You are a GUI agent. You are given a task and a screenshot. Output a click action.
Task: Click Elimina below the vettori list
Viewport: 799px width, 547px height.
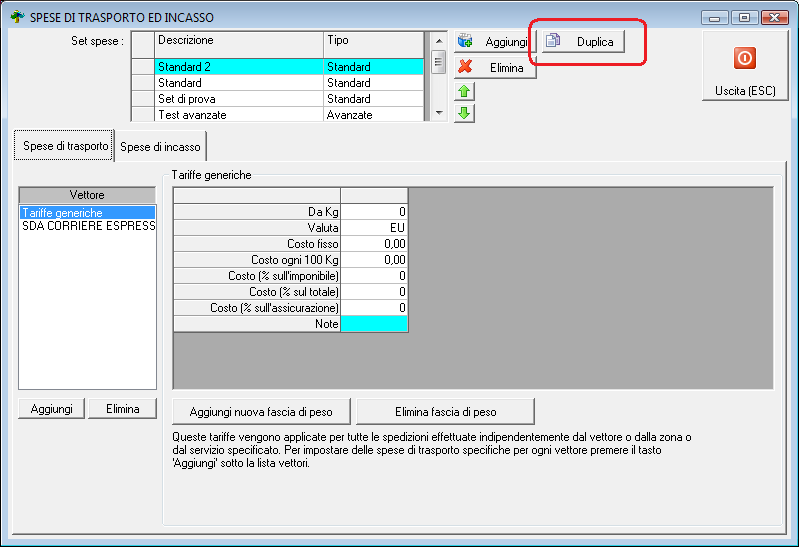[x=123, y=409]
